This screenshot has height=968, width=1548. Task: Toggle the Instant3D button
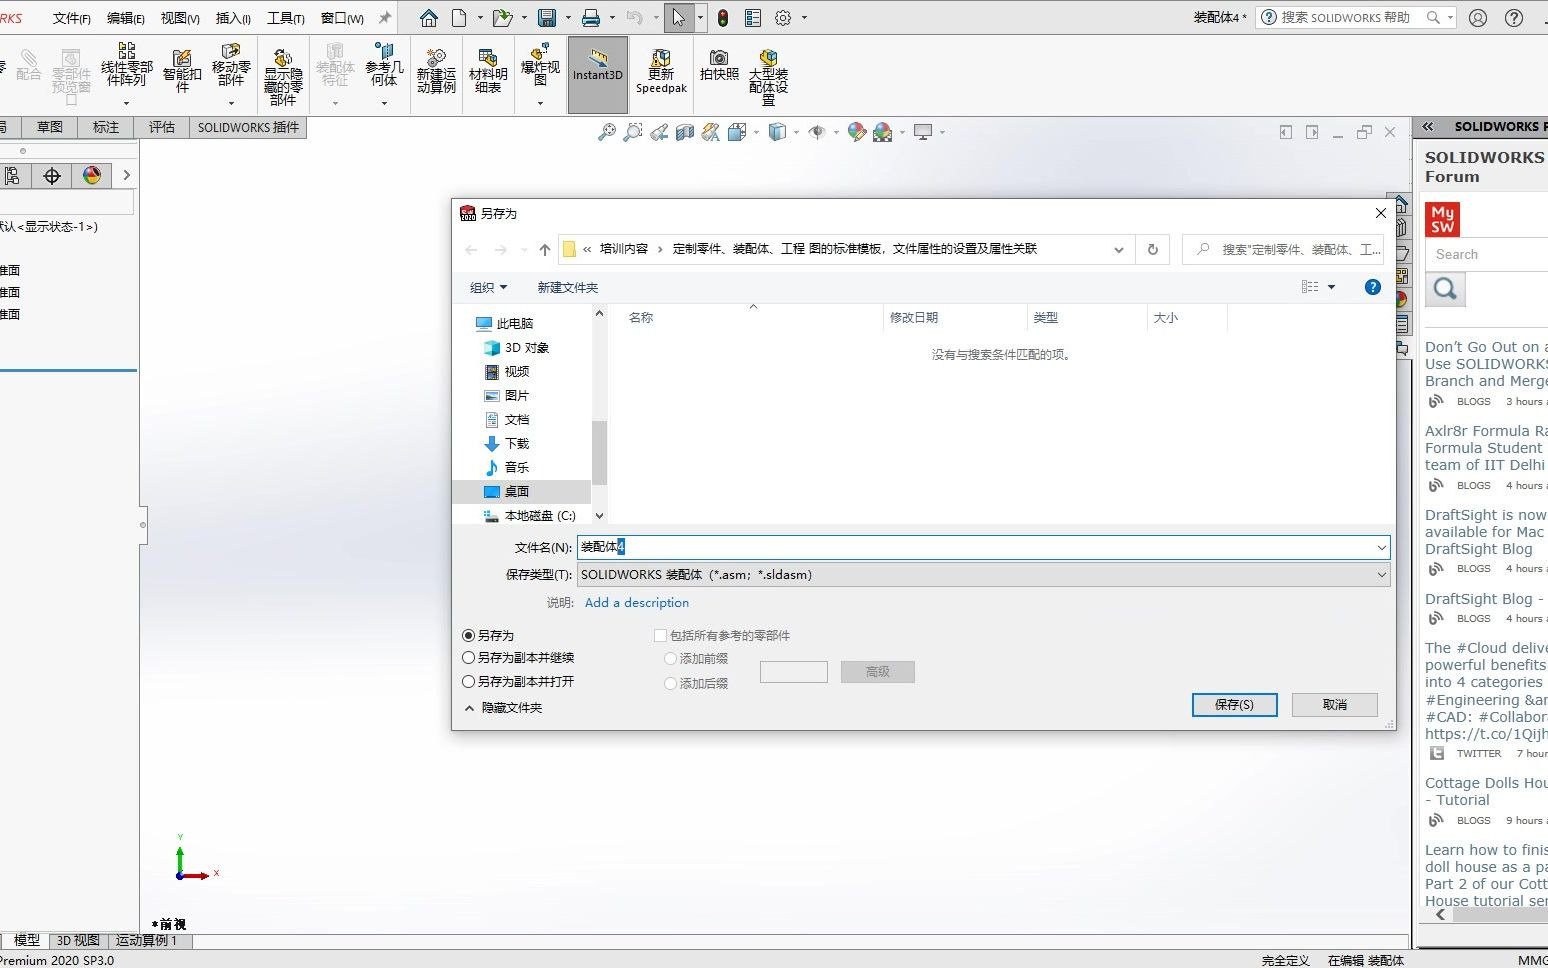tap(598, 75)
